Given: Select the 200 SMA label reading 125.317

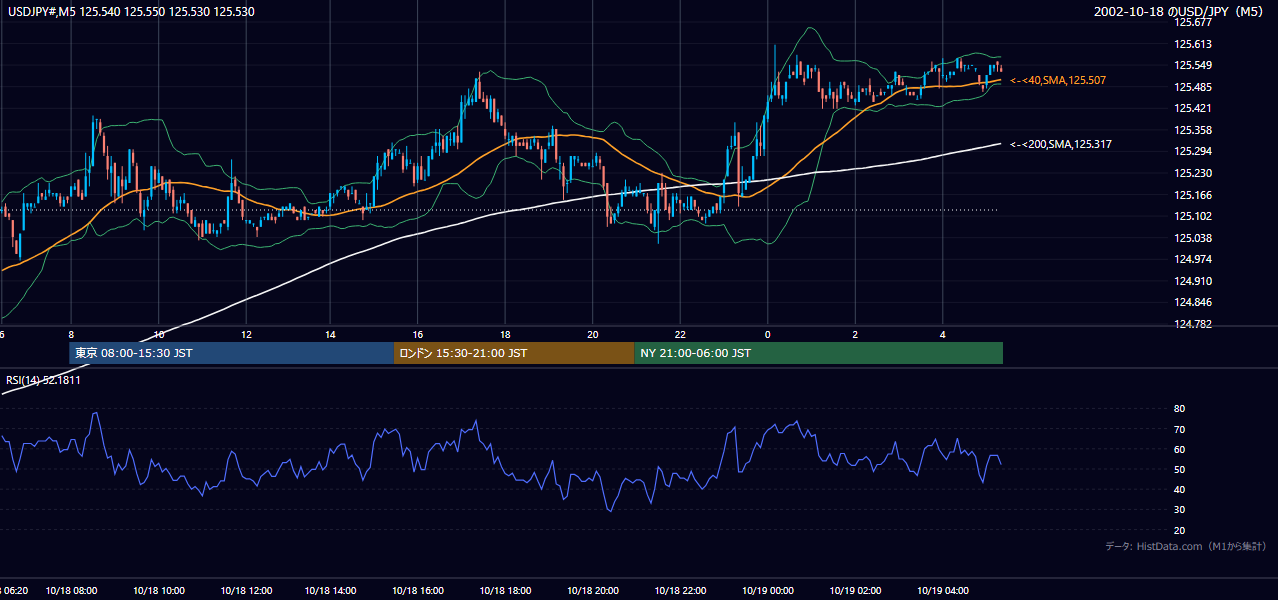Looking at the screenshot, I should point(1061,145).
